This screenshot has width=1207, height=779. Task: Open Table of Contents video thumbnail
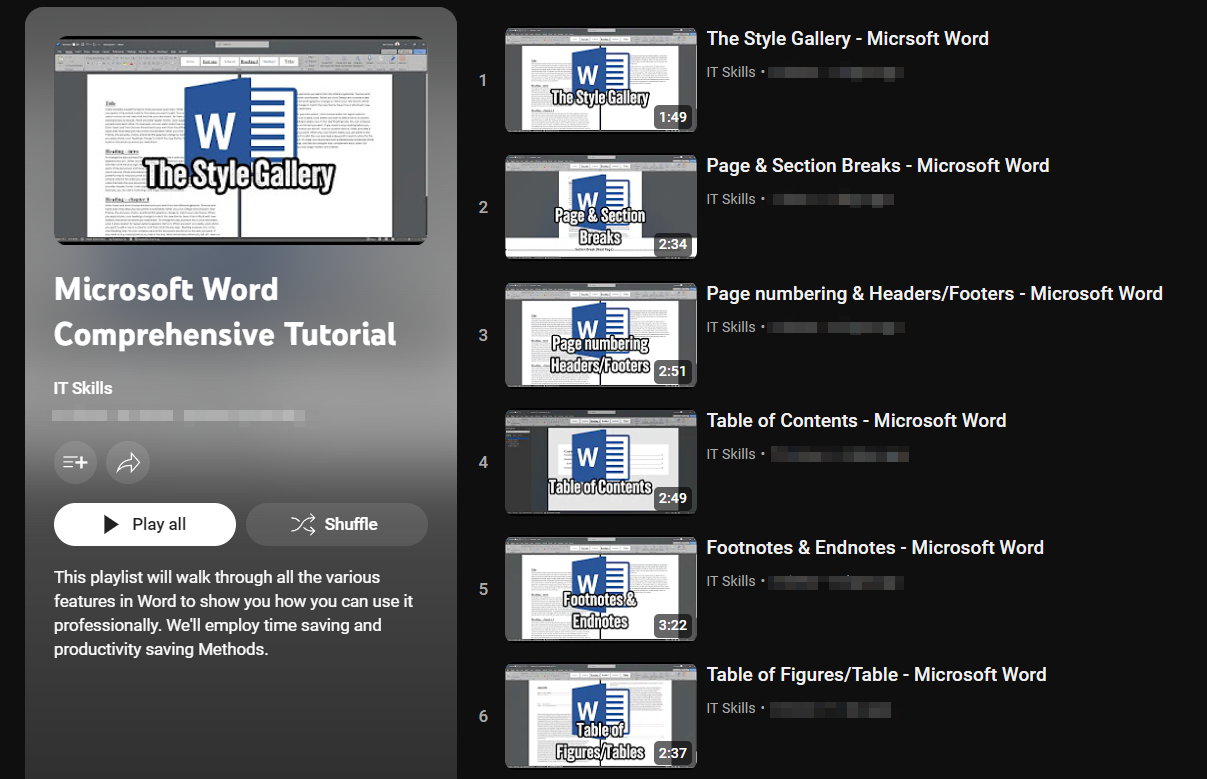(600, 462)
